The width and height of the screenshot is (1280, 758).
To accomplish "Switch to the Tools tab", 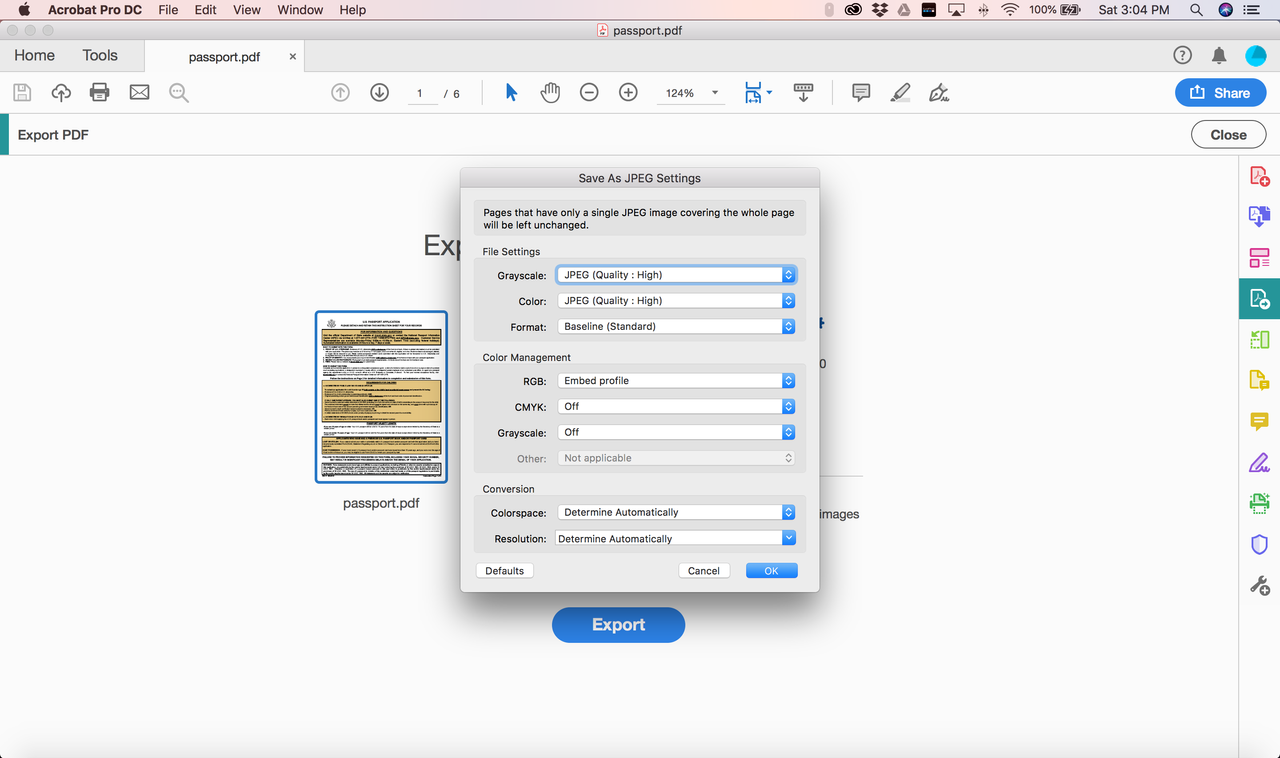I will [x=100, y=56].
